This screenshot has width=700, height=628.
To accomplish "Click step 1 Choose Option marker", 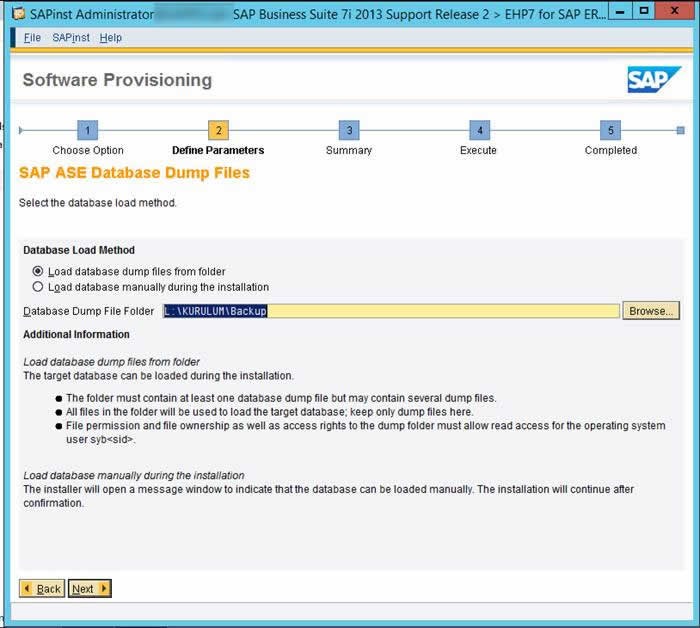I will coord(88,130).
